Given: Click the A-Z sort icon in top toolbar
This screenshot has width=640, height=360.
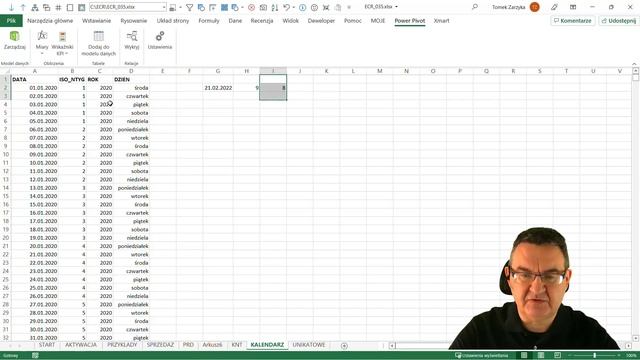Looking at the screenshot, I should [x=275, y=7].
